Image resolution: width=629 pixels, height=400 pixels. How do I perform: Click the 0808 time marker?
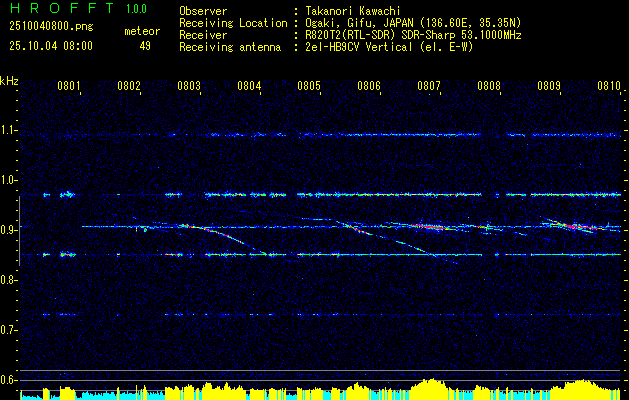click(x=489, y=86)
